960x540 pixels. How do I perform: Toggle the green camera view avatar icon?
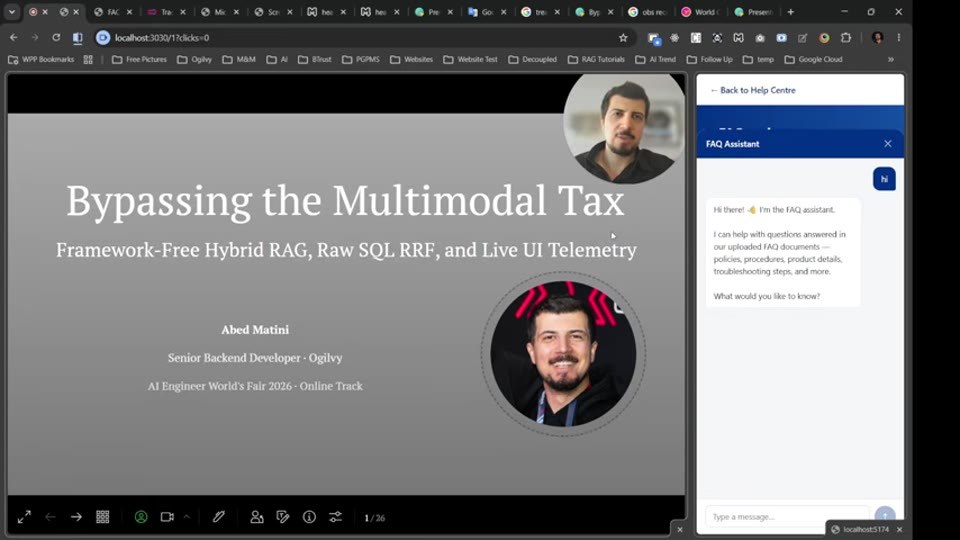[x=141, y=517]
